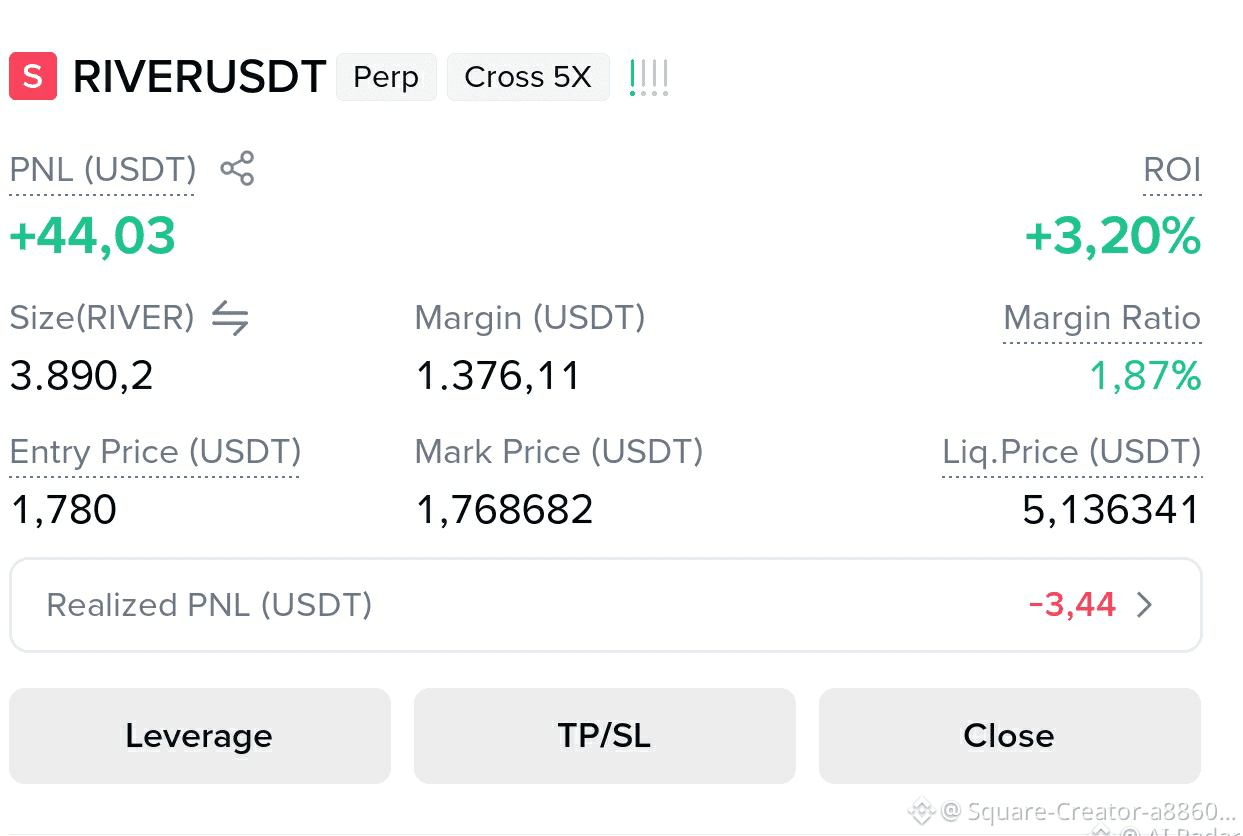The height and width of the screenshot is (836, 1243).
Task: Open the ADL signal bars indicator
Action: click(649, 78)
